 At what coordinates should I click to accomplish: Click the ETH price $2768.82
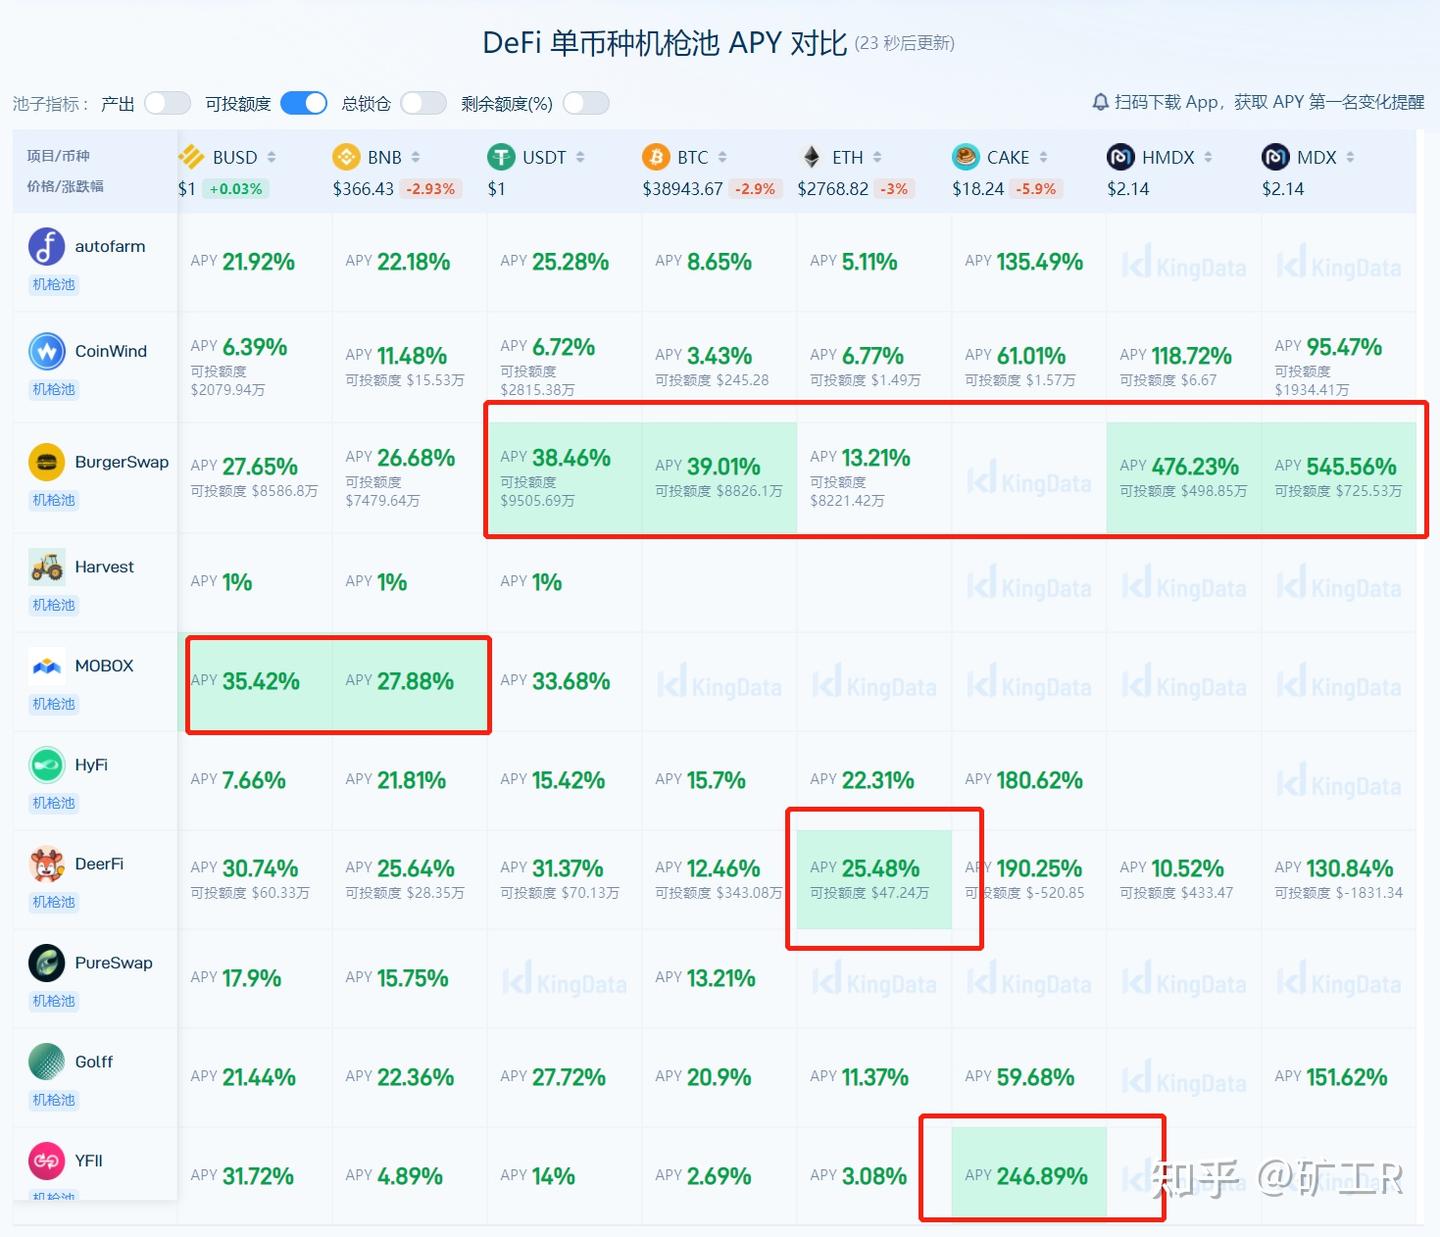833,189
